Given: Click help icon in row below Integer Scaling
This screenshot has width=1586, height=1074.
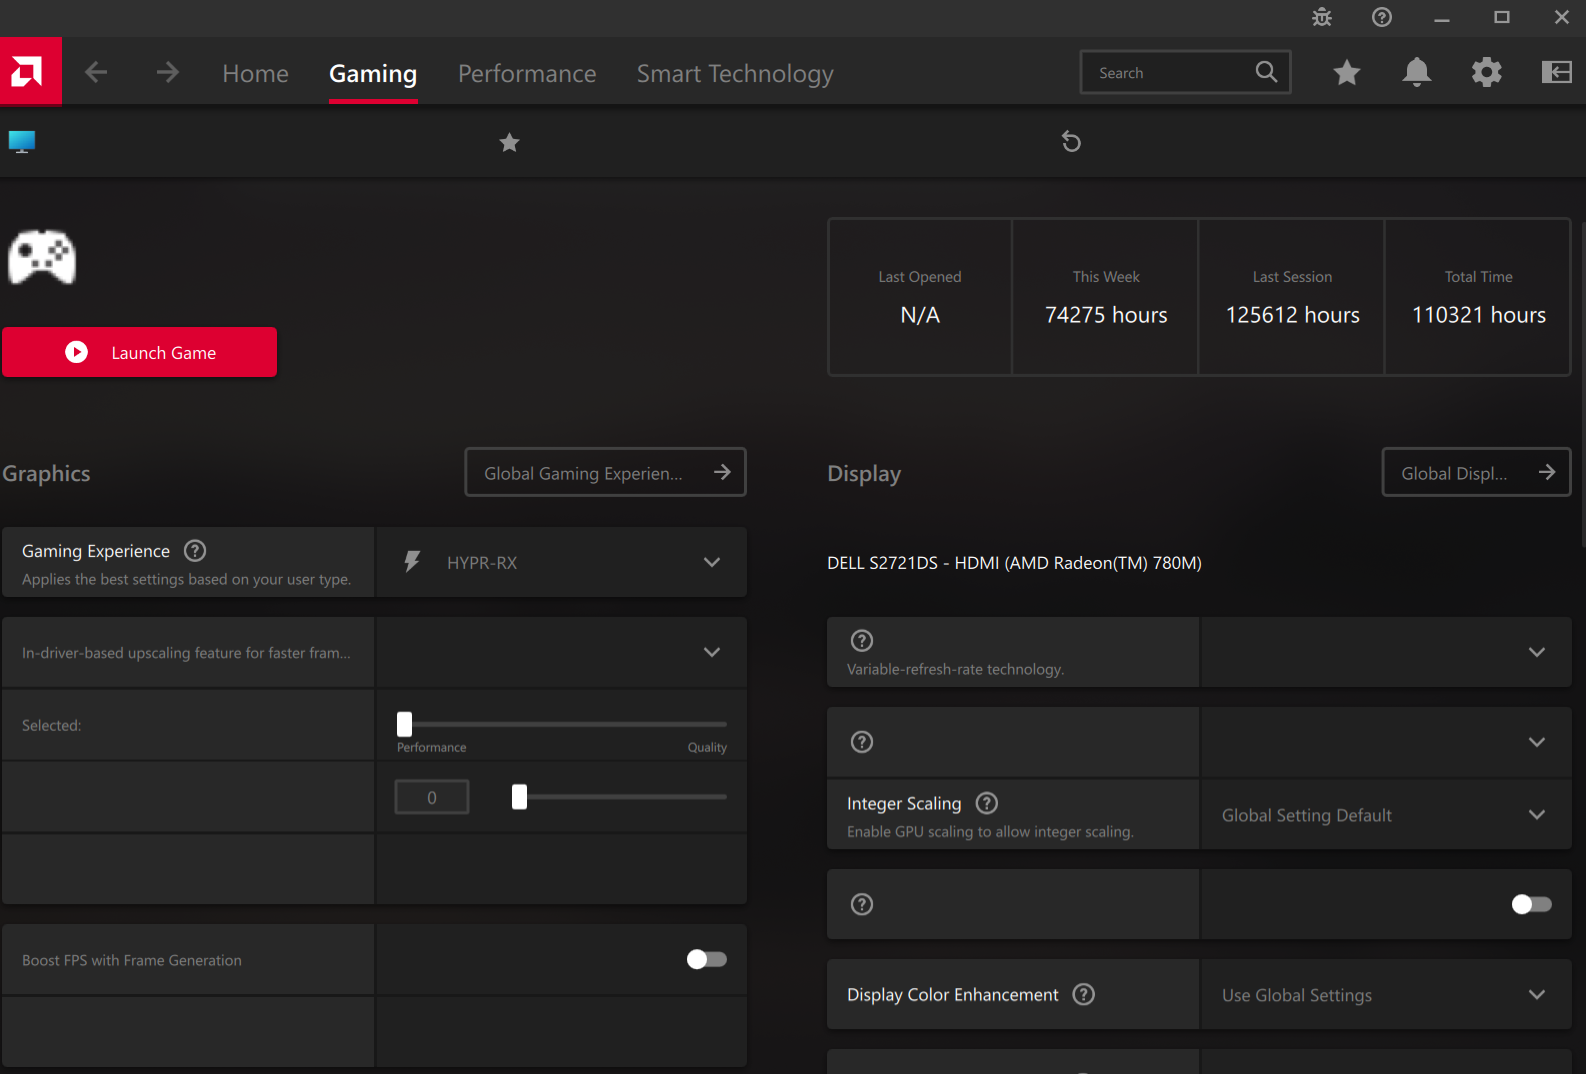Looking at the screenshot, I should (x=862, y=904).
